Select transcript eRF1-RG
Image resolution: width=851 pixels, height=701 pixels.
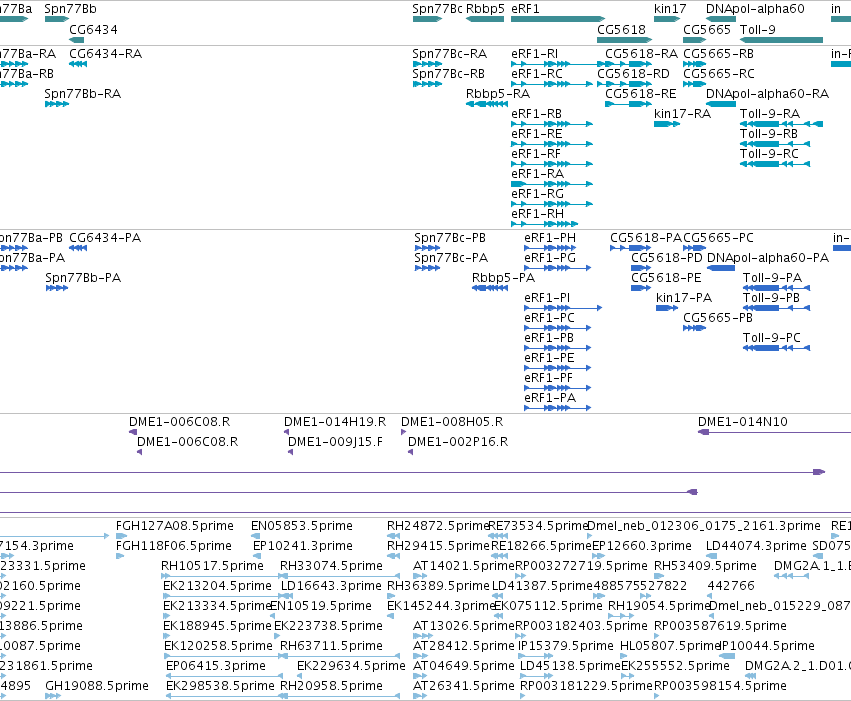pyautogui.click(x=537, y=194)
